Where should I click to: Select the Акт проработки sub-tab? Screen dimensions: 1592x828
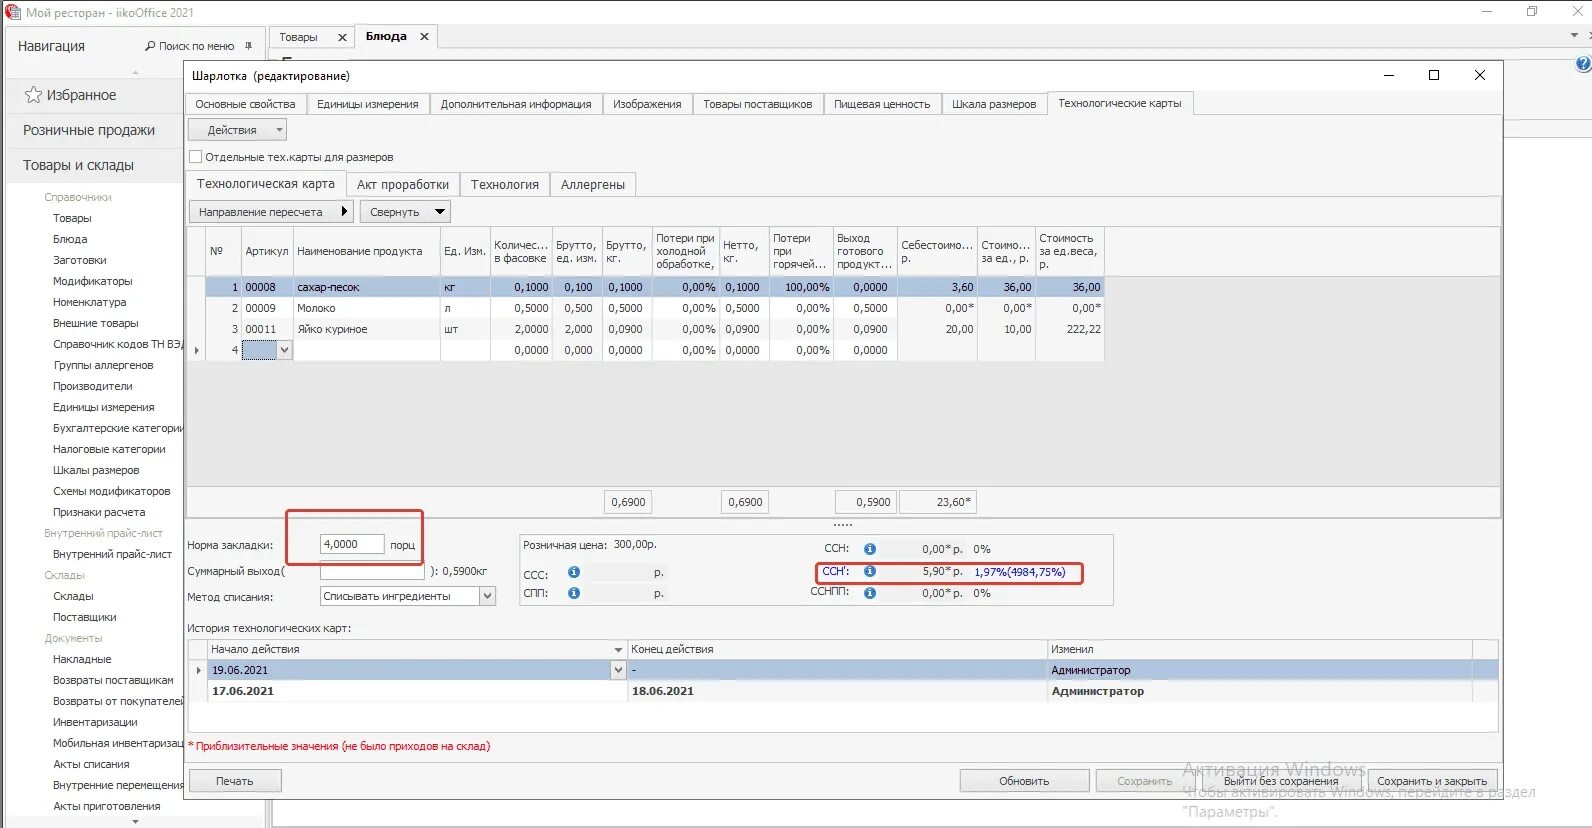pos(403,184)
